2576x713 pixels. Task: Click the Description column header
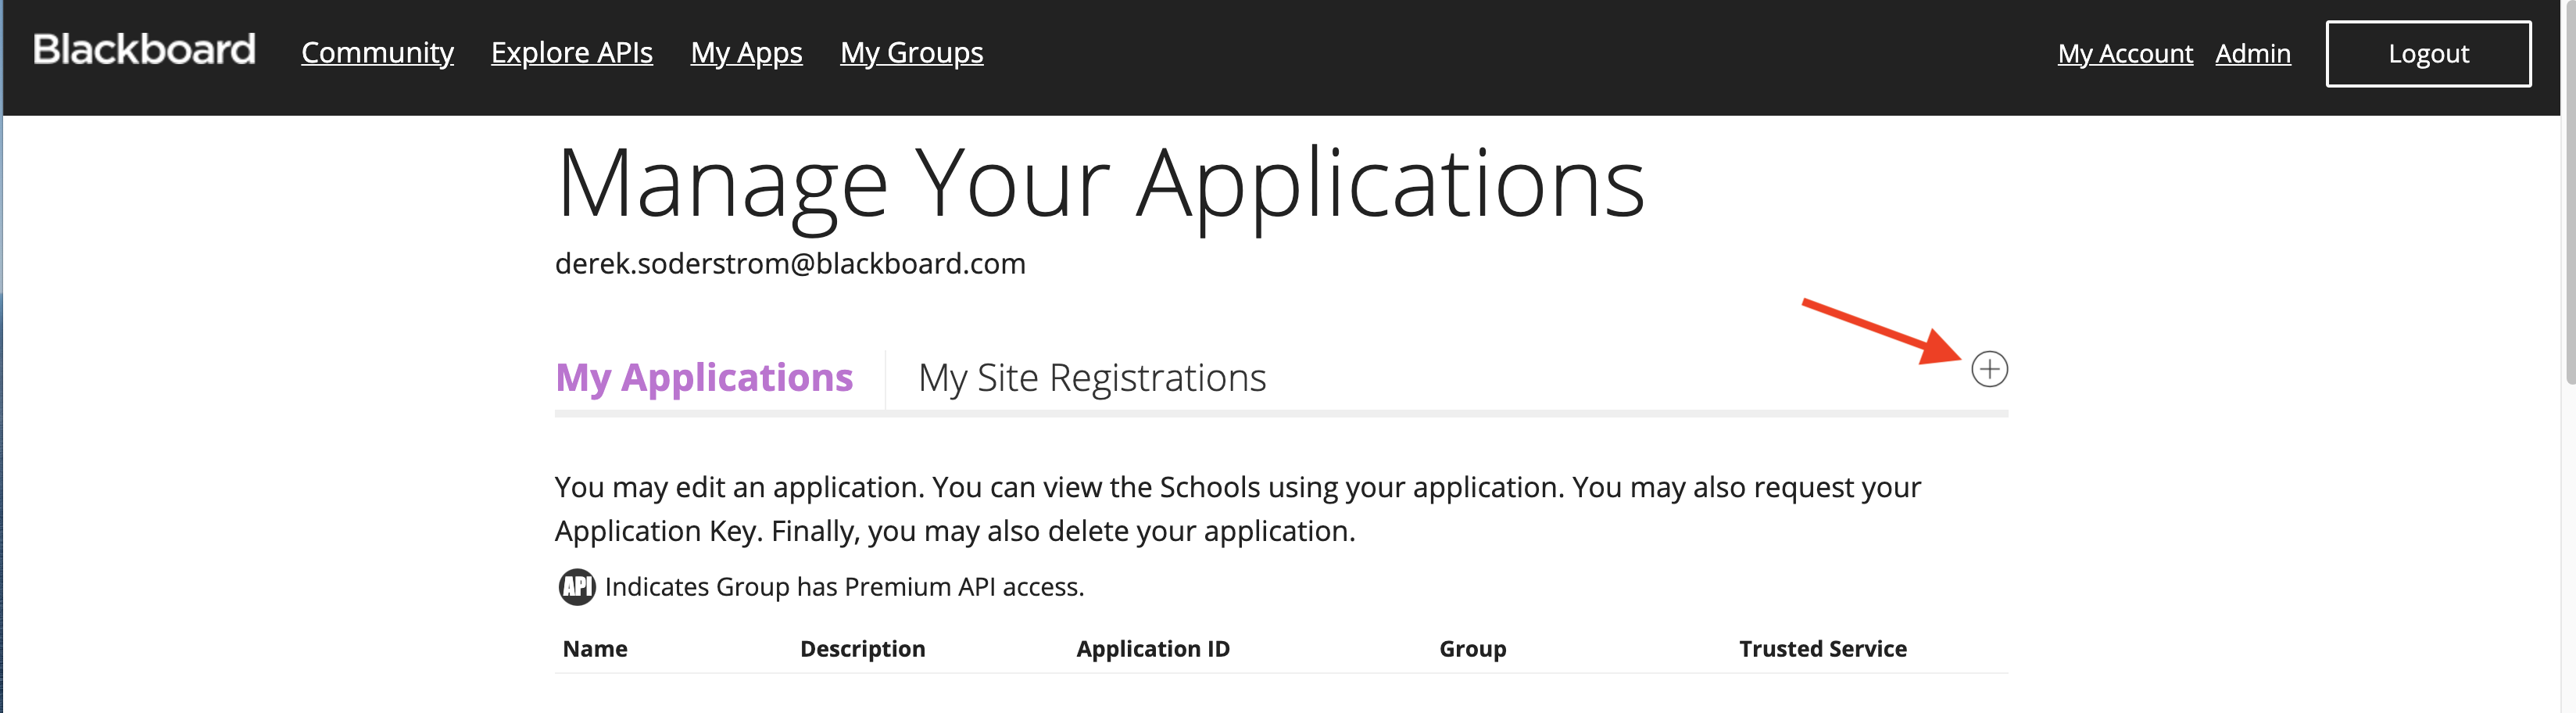(x=862, y=649)
